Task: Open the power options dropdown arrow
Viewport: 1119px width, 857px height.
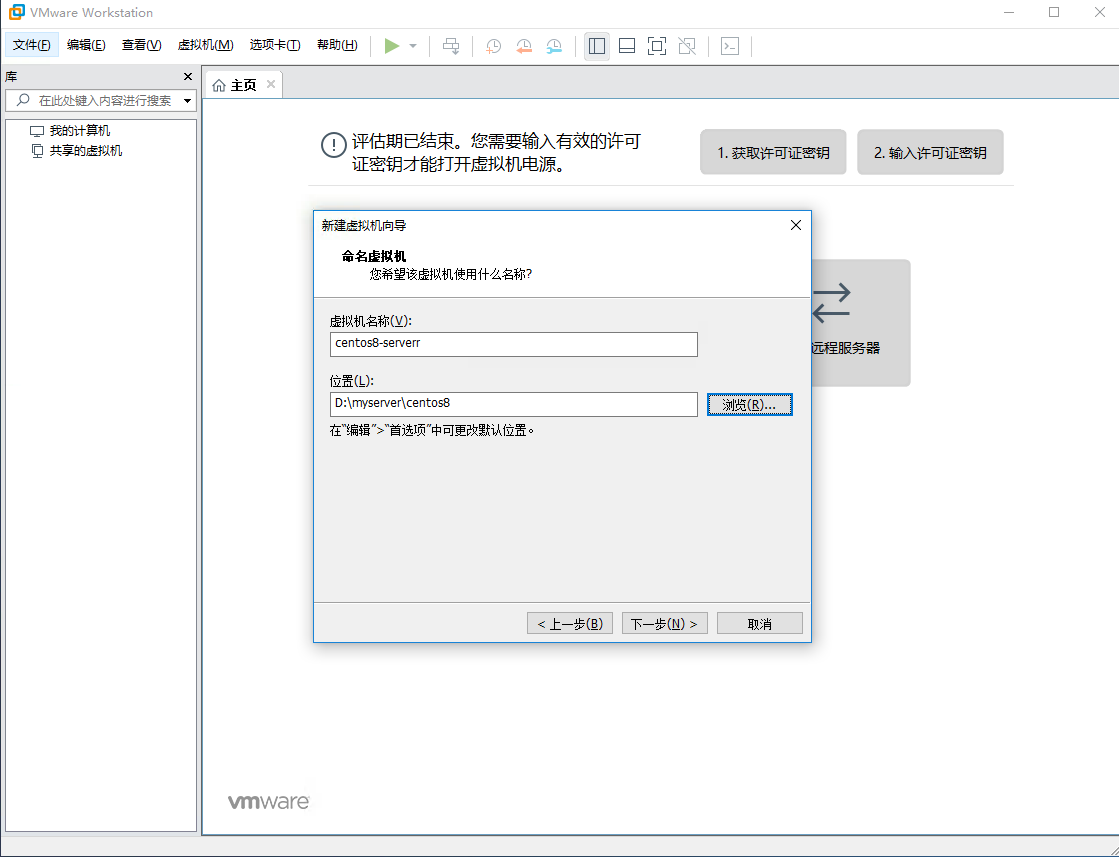Action: pyautogui.click(x=412, y=46)
